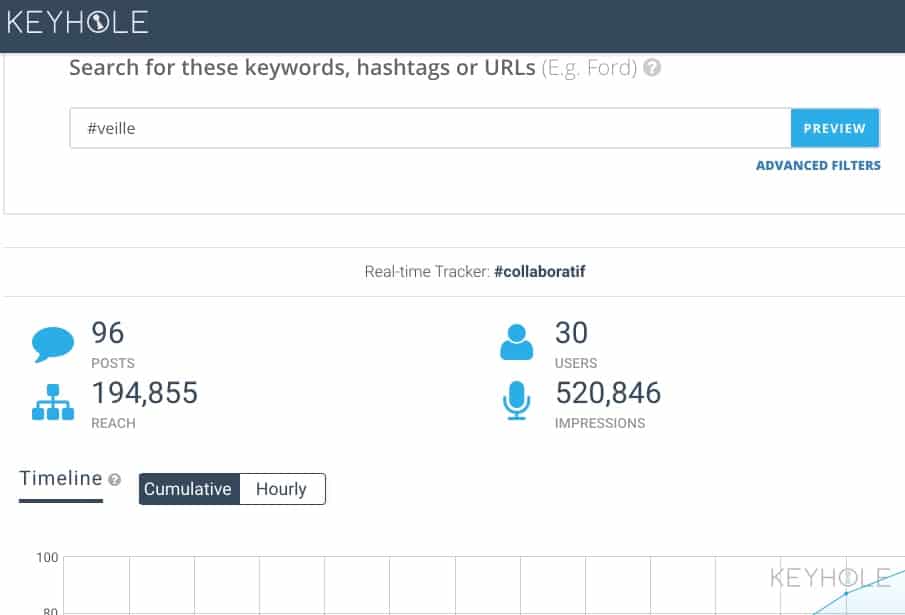
Task: Select the Timeline tab
Action: 61,479
